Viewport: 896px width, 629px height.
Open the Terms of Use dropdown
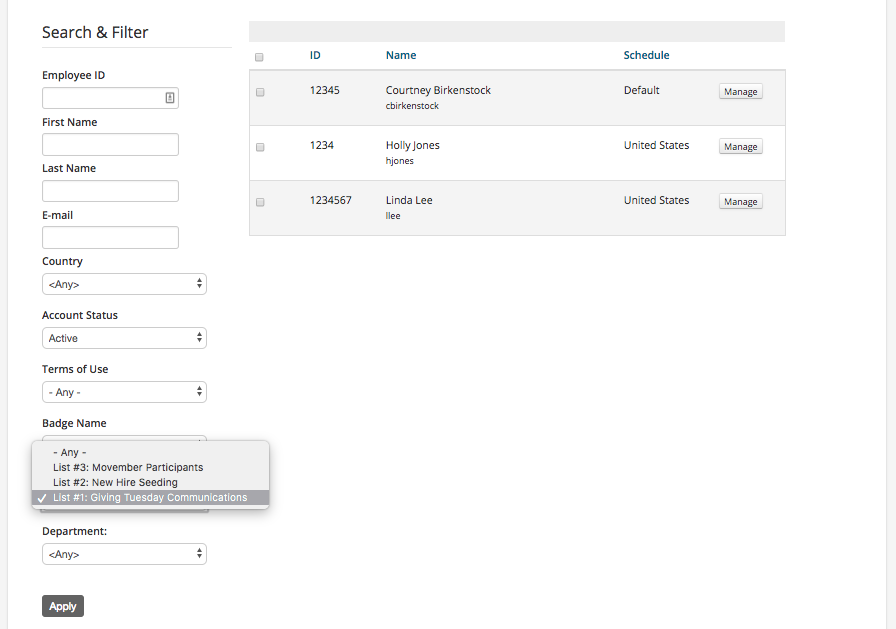pyautogui.click(x=124, y=392)
